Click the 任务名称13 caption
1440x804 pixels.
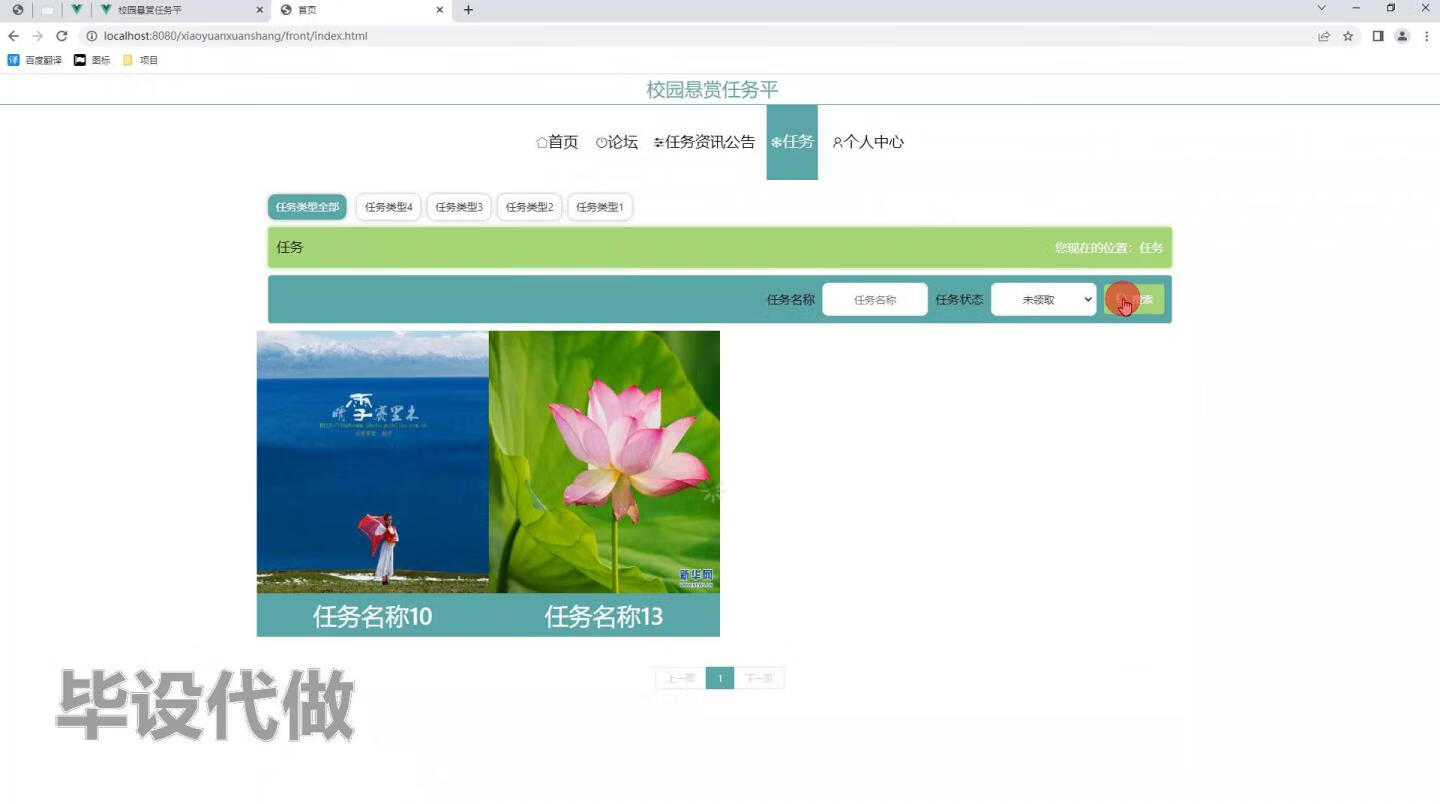[604, 616]
